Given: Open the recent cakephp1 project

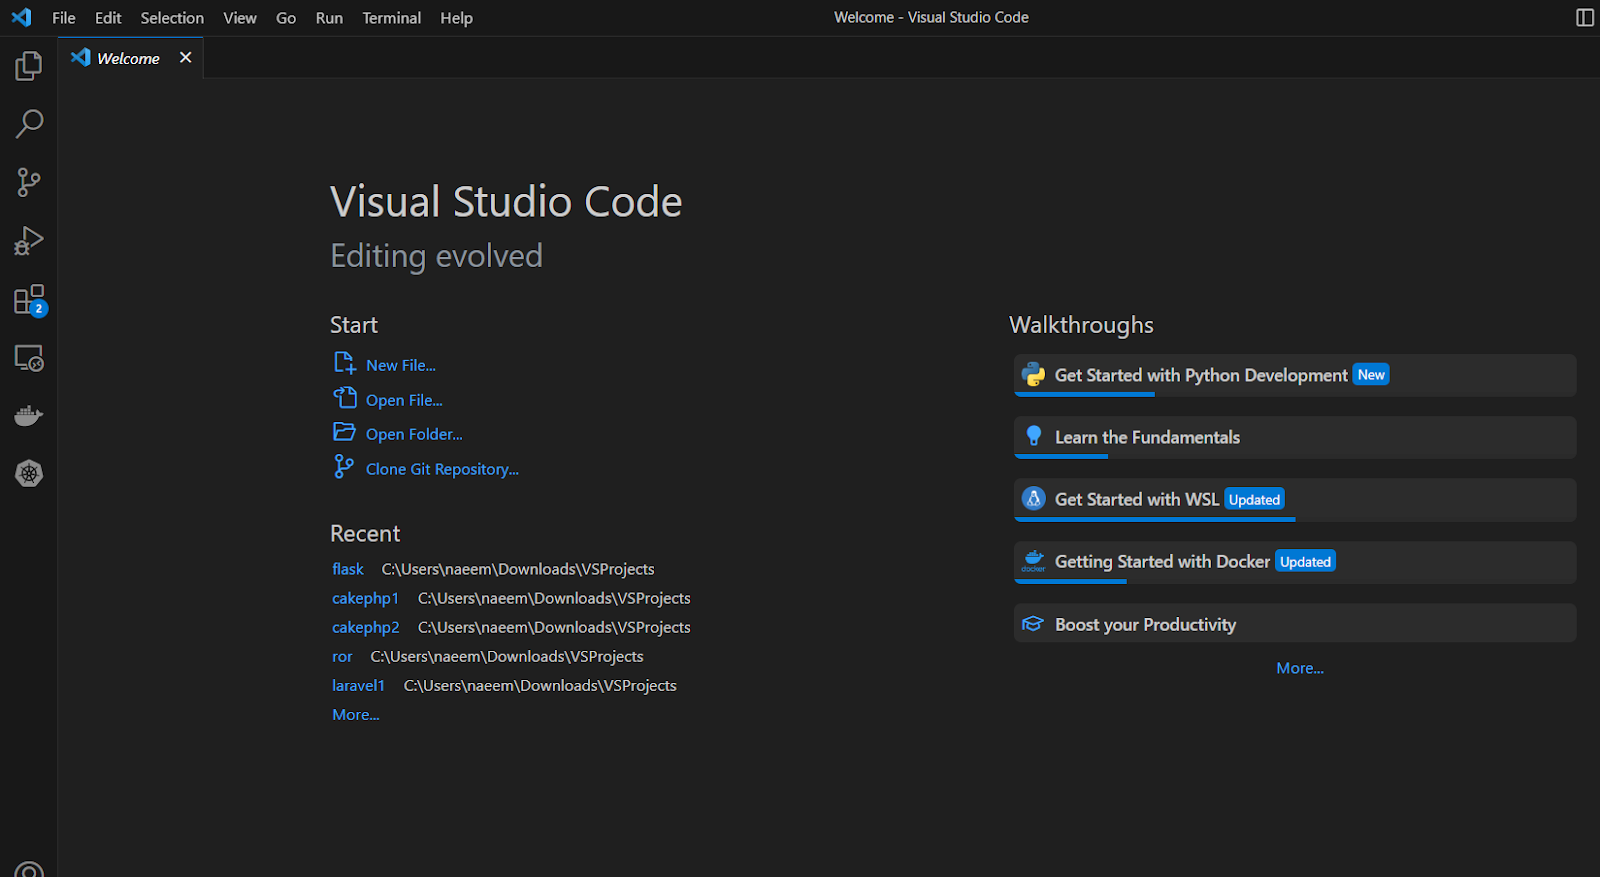Looking at the screenshot, I should 365,598.
